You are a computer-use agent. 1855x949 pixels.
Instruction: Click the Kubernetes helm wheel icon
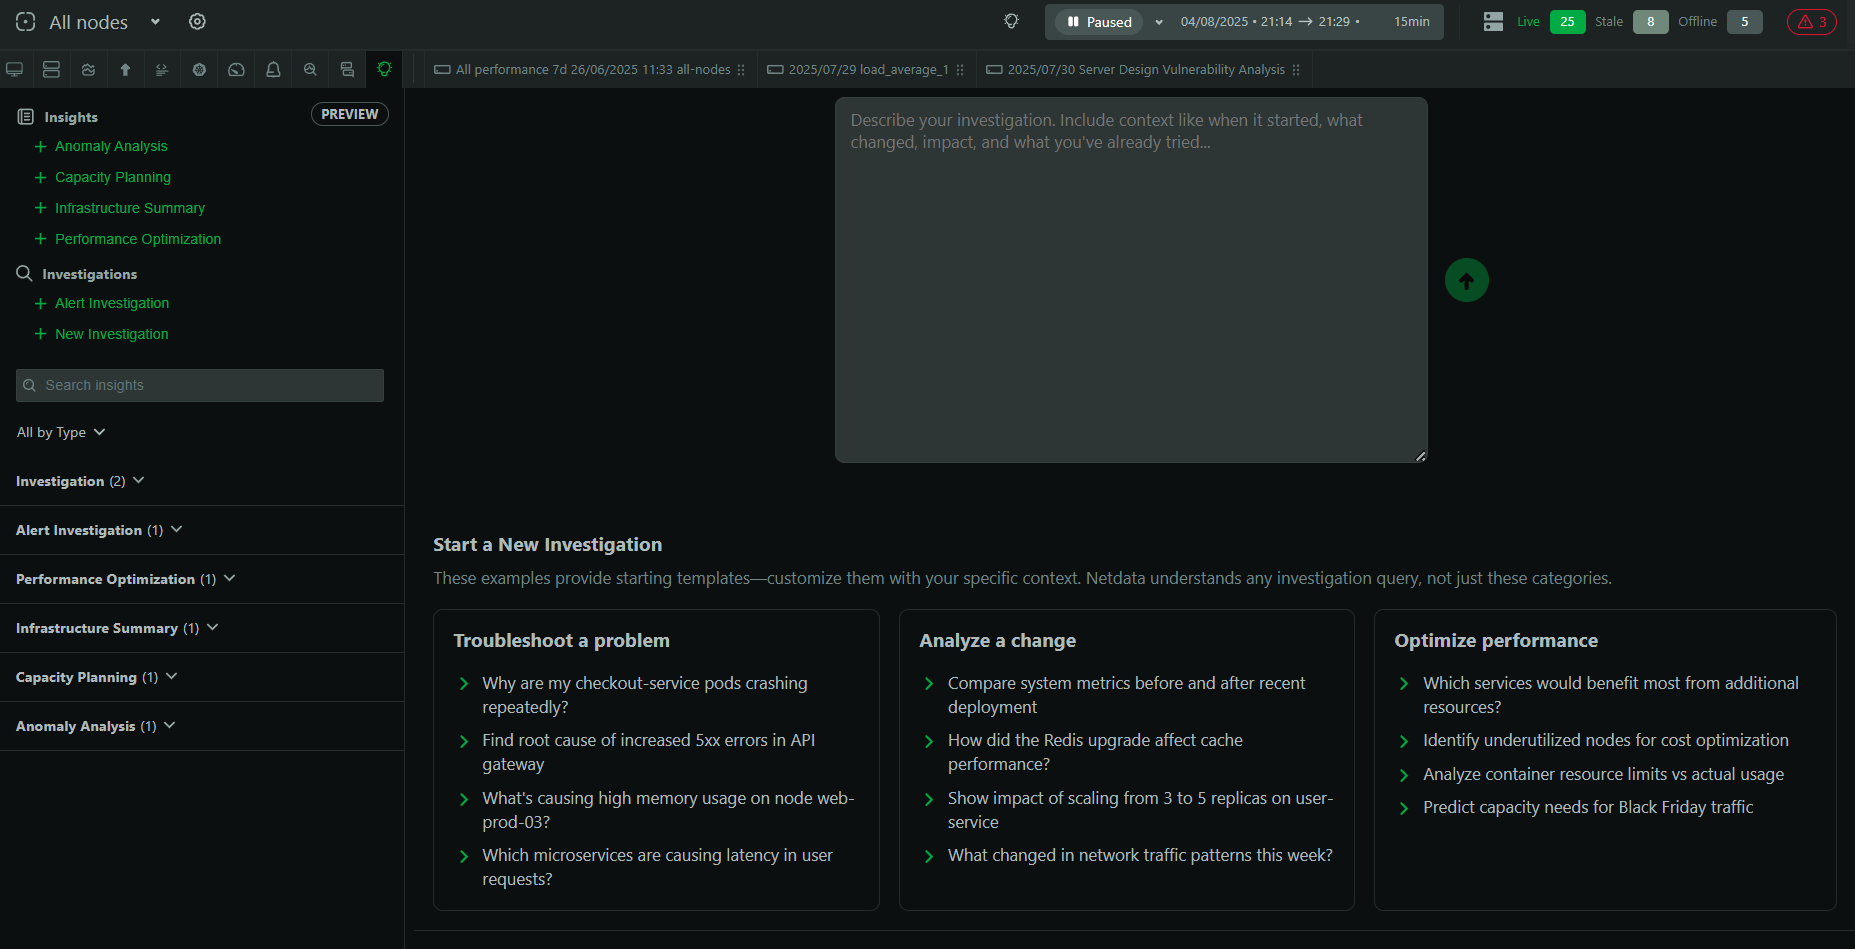click(x=199, y=69)
